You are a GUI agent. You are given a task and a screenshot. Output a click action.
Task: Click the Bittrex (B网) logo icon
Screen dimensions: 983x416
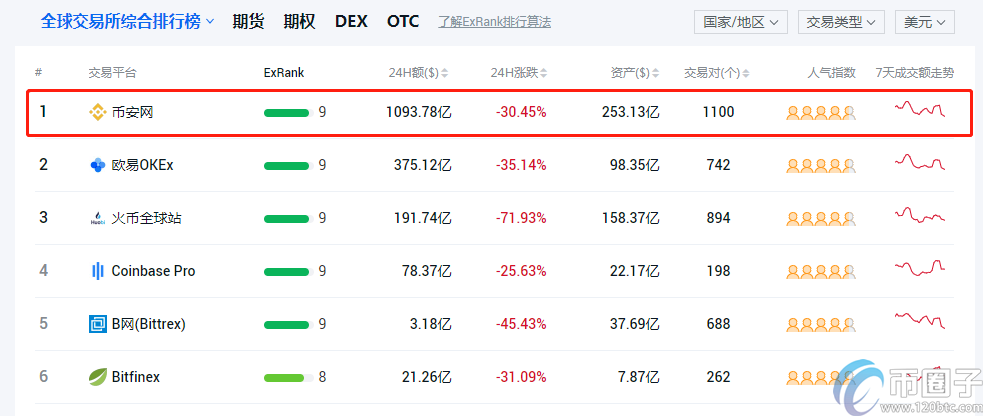(98, 324)
